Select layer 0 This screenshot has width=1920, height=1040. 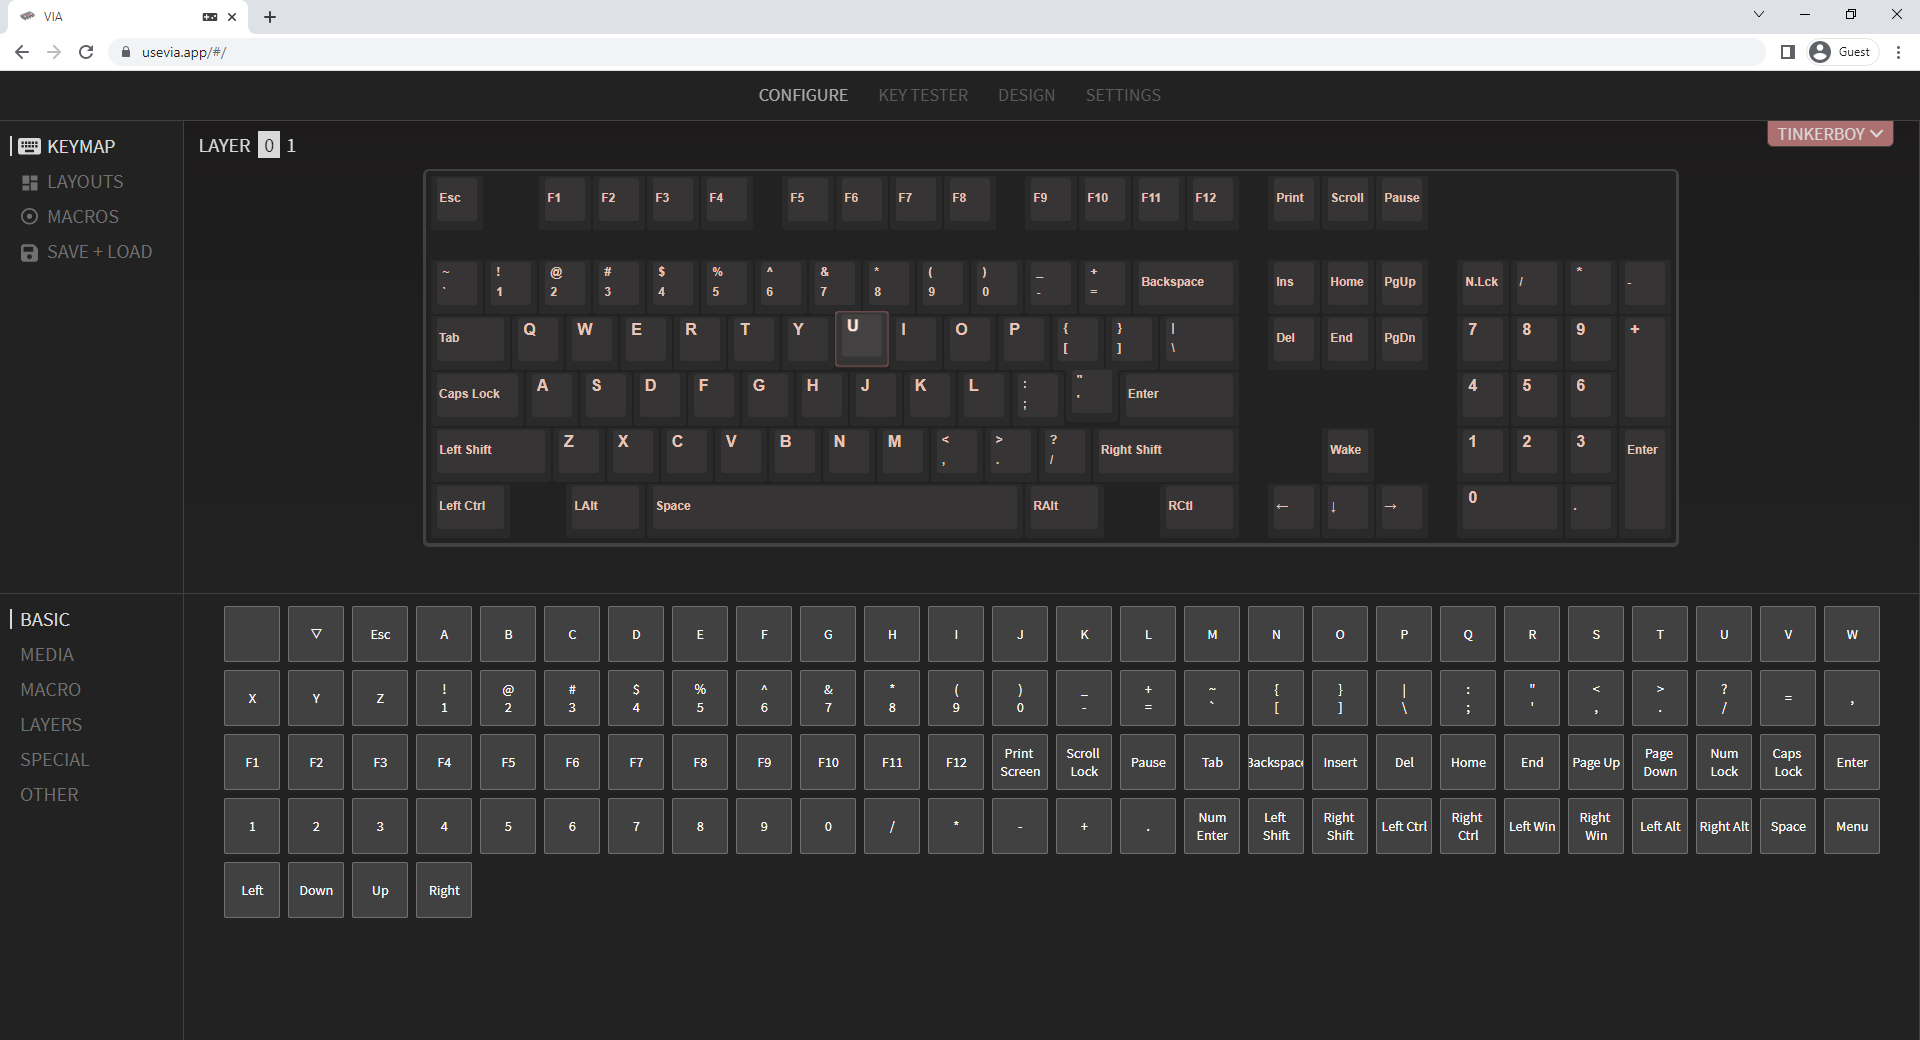click(x=269, y=145)
